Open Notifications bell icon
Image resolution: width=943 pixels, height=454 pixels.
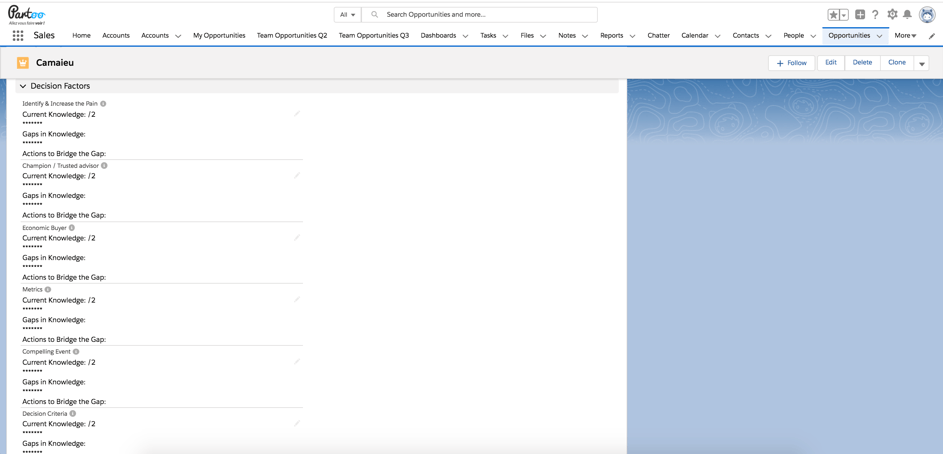pos(908,14)
